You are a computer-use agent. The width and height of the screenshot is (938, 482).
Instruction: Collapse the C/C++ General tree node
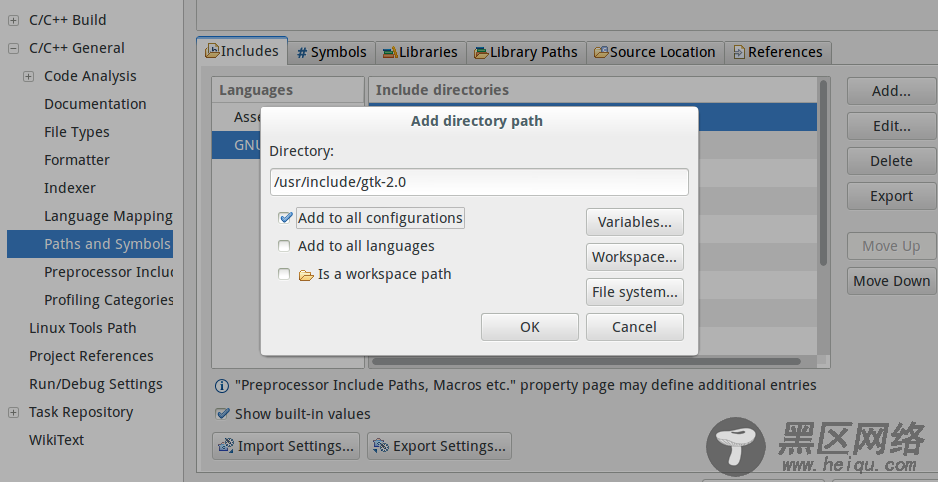tap(13, 48)
